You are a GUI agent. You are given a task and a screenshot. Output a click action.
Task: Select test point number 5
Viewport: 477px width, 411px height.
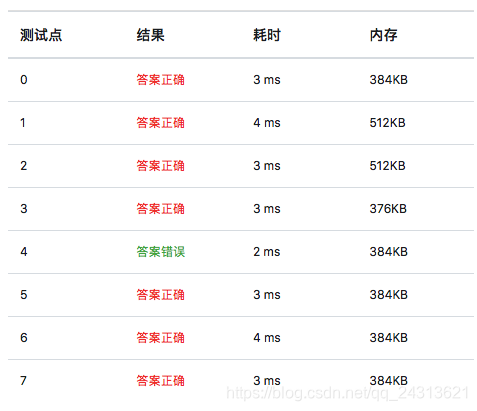tap(24, 295)
